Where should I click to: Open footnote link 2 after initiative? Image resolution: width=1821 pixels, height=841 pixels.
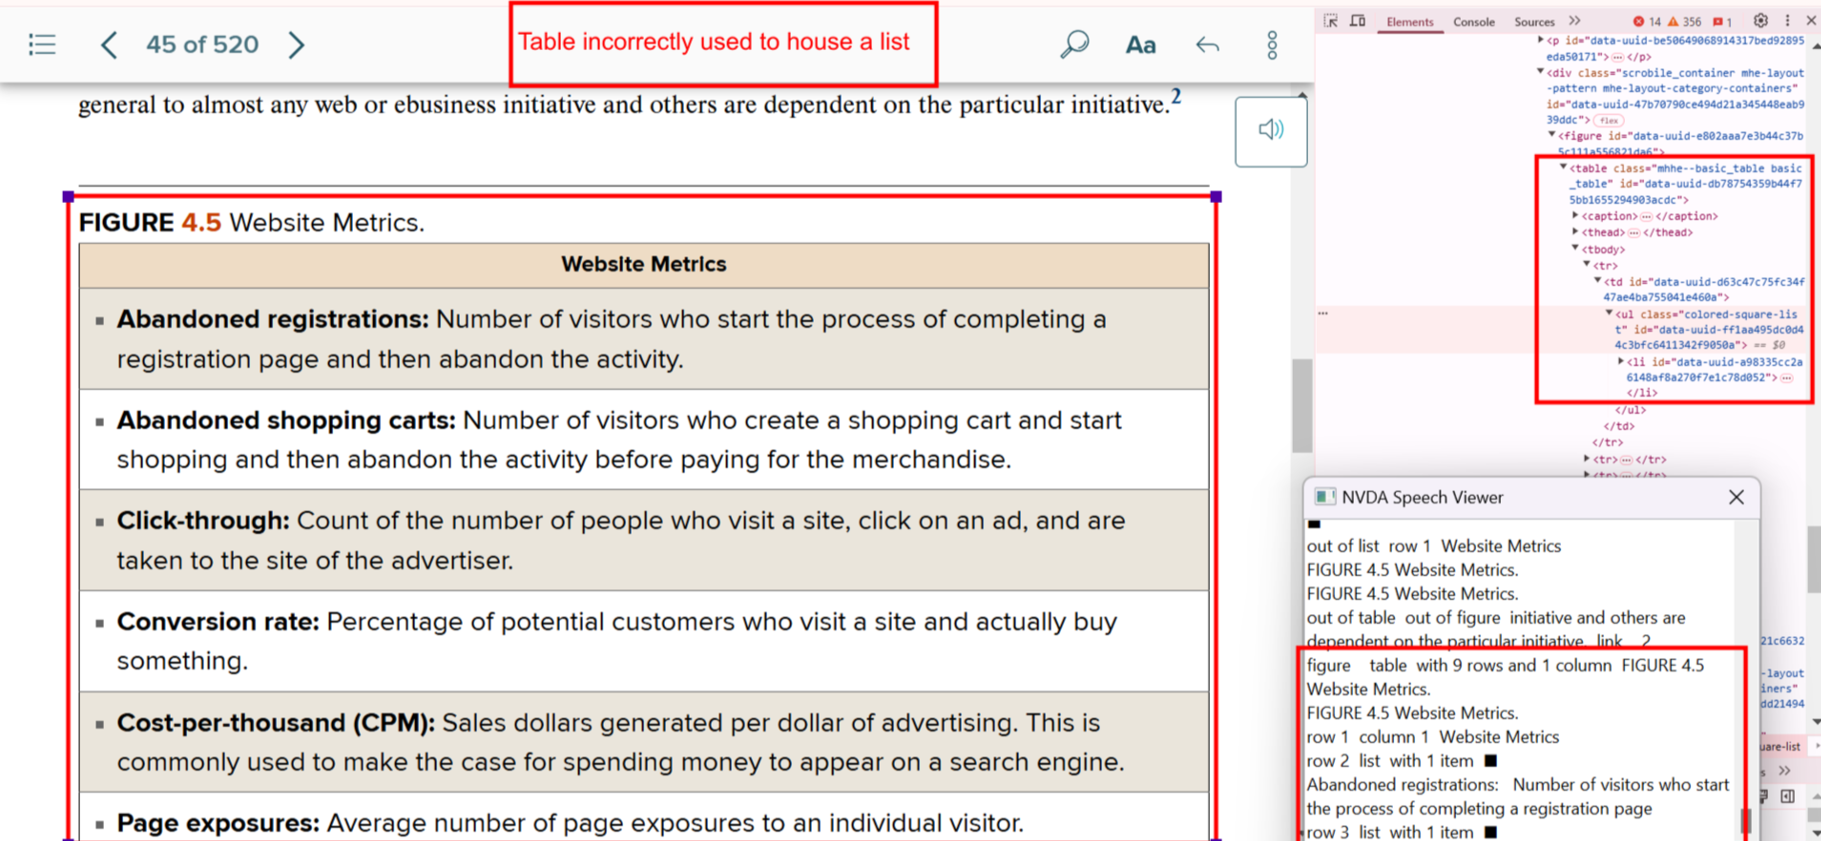(x=1176, y=97)
